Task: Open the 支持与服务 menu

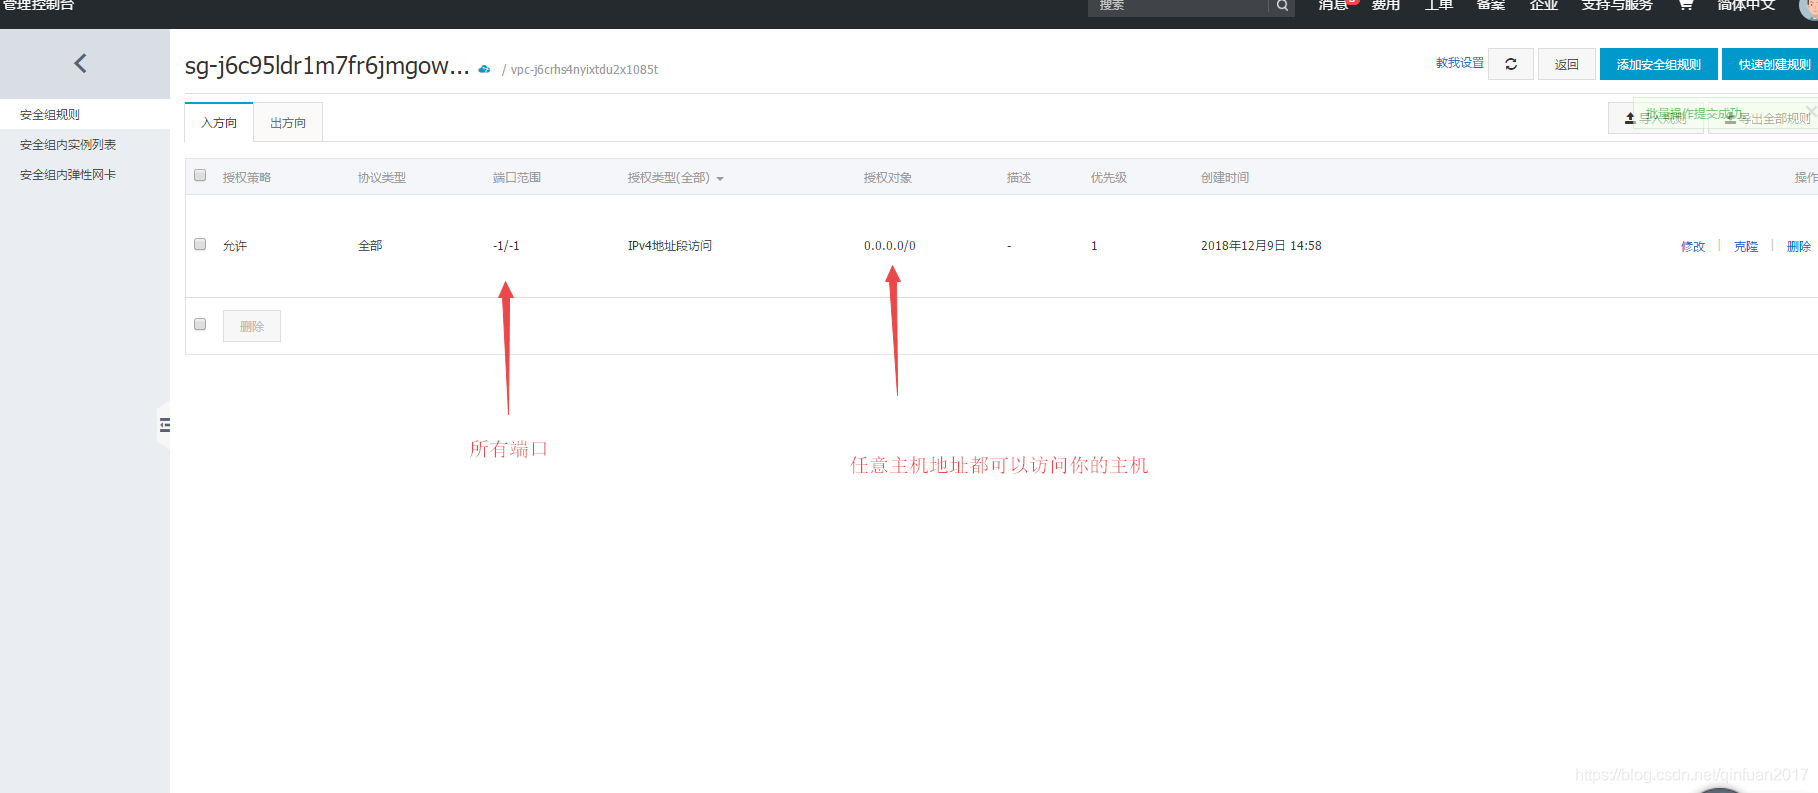Action: click(1617, 6)
